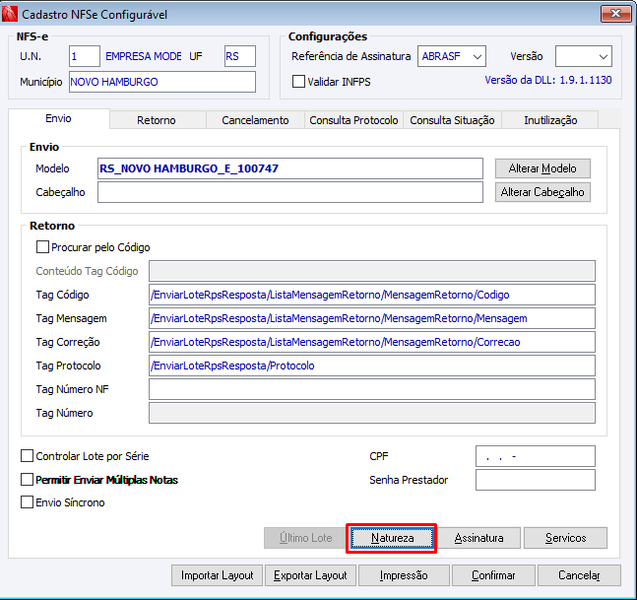Click into the UF field showing RS
The height and width of the screenshot is (600, 637).
(x=240, y=56)
